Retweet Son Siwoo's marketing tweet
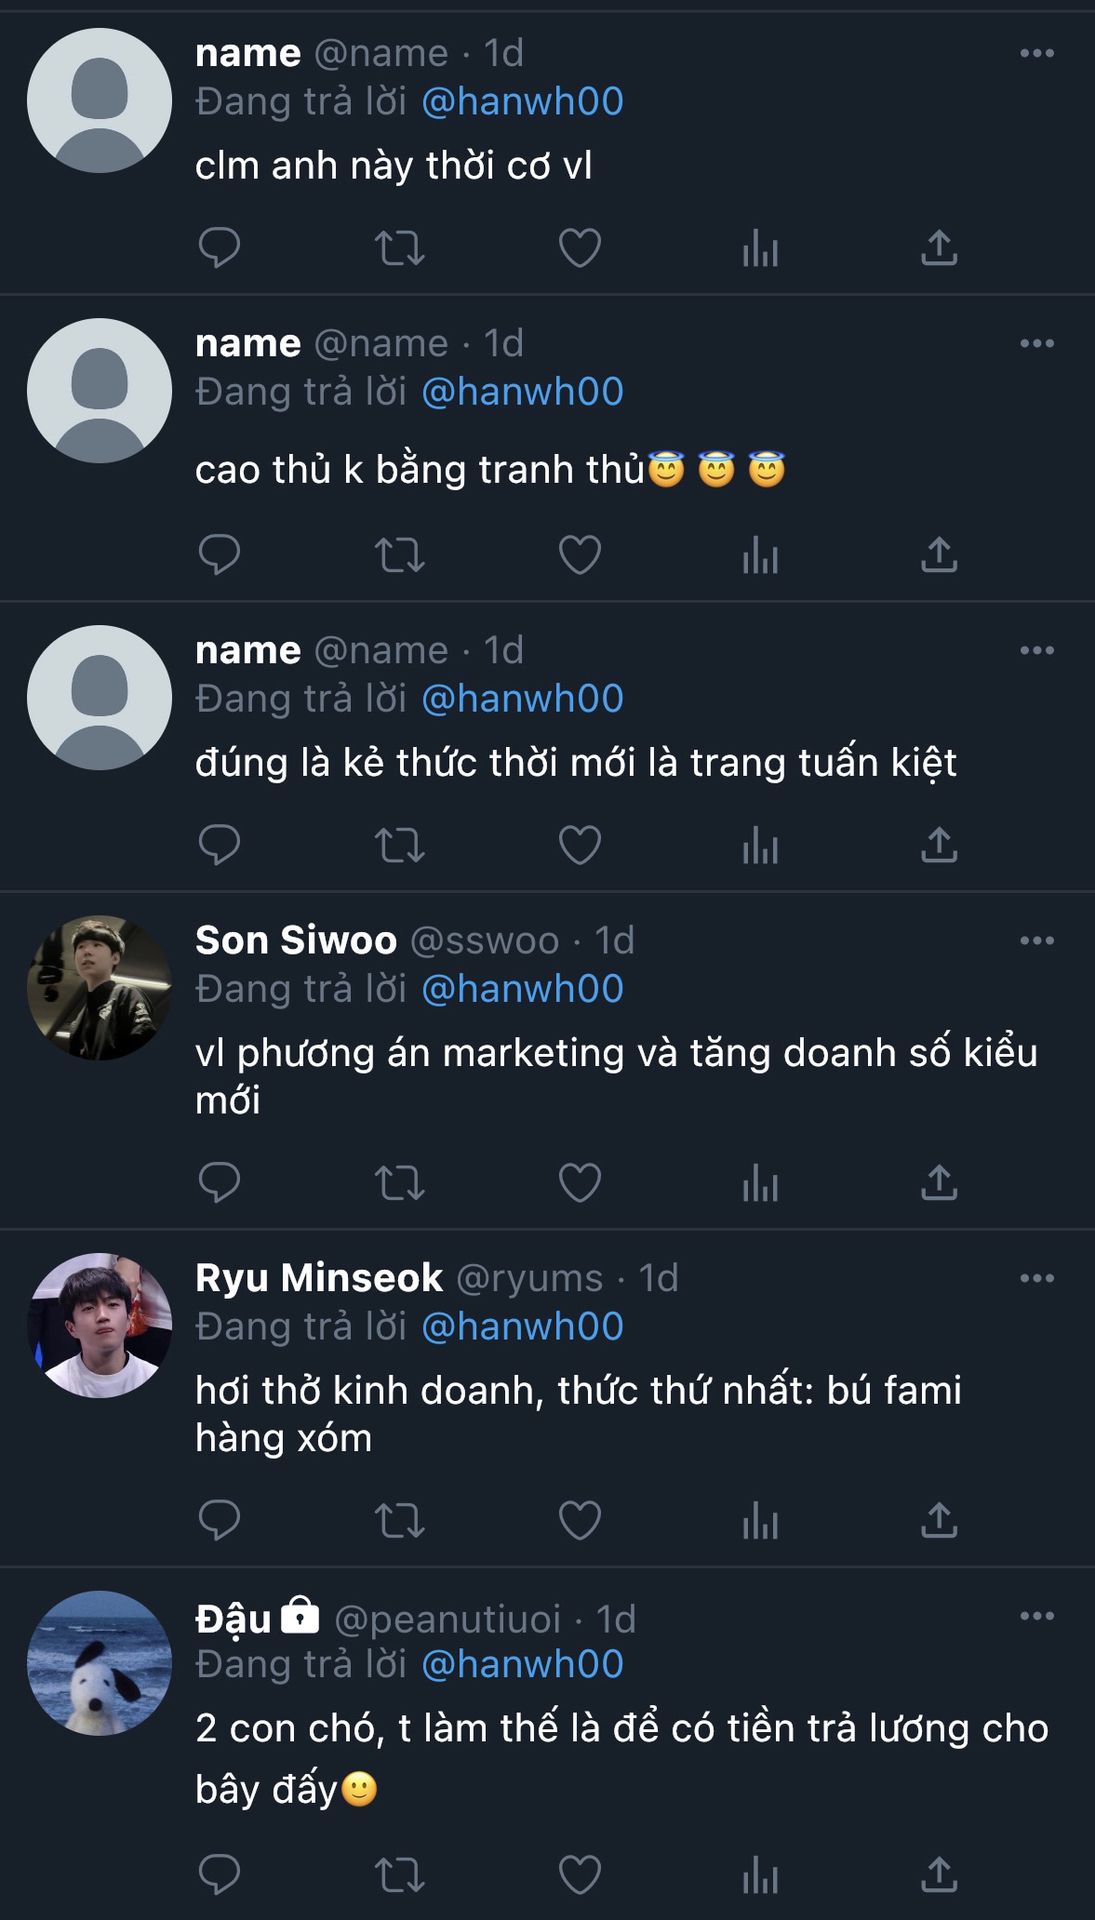 tap(399, 1182)
